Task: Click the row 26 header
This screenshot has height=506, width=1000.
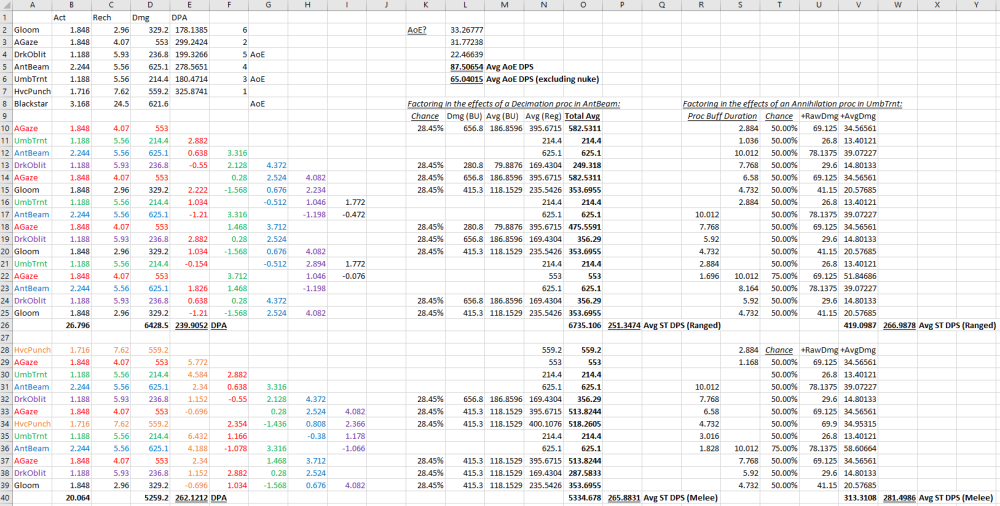Action: pos(5,325)
